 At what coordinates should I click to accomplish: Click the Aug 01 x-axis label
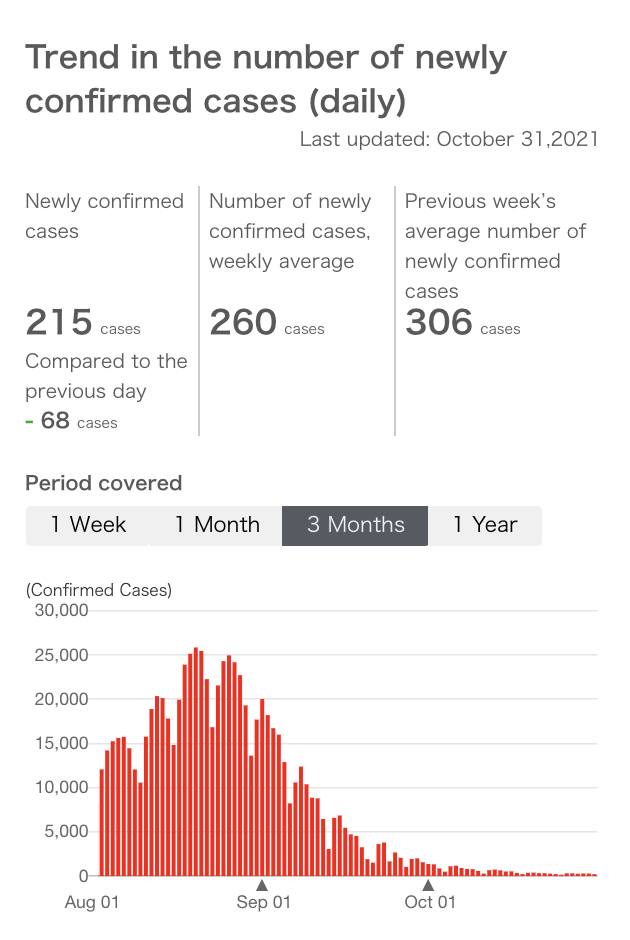click(x=92, y=902)
